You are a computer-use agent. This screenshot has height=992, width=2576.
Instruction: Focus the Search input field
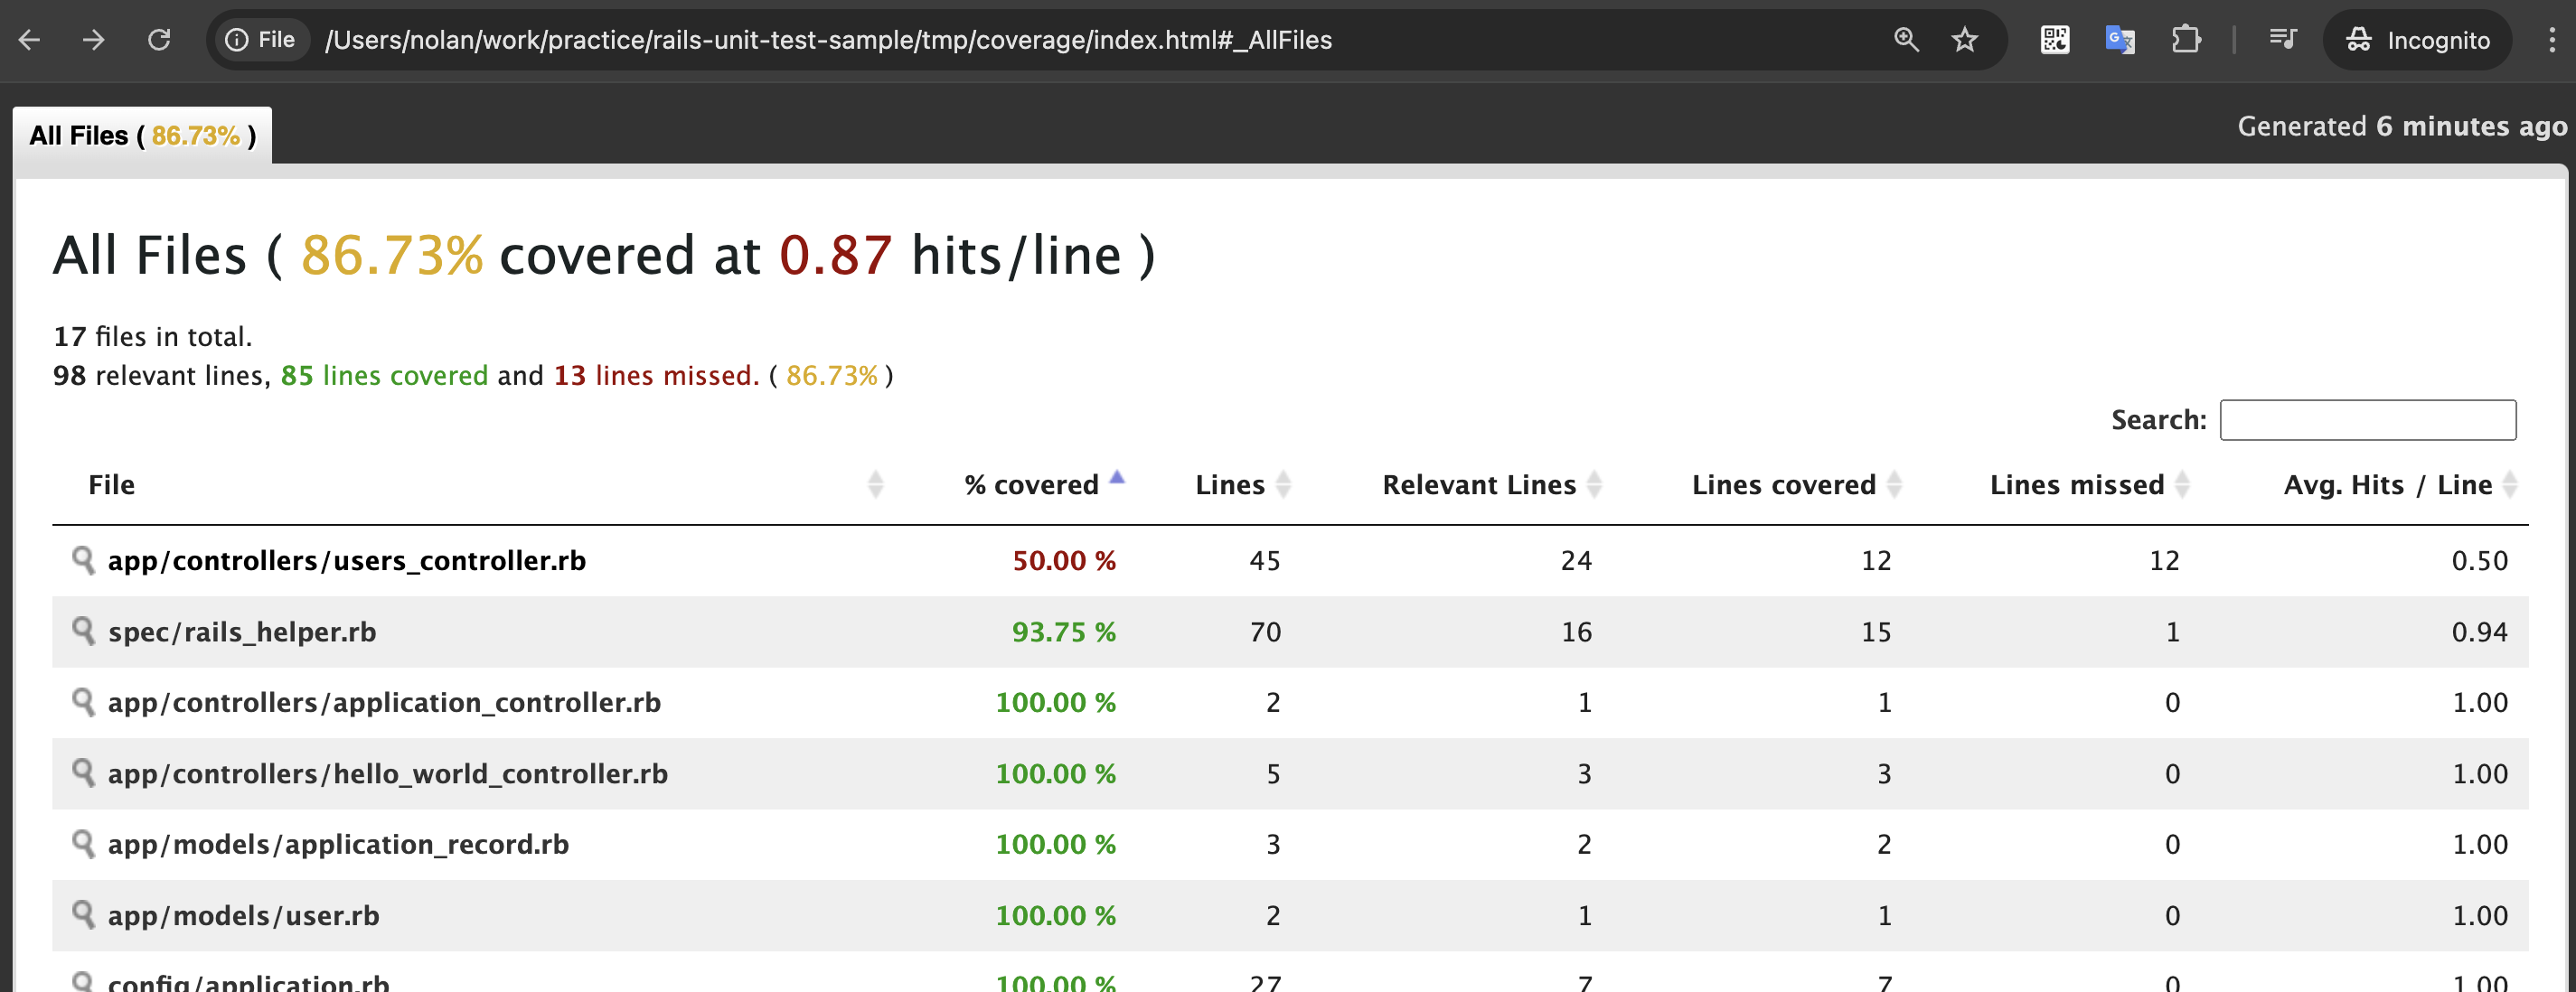[2366, 420]
